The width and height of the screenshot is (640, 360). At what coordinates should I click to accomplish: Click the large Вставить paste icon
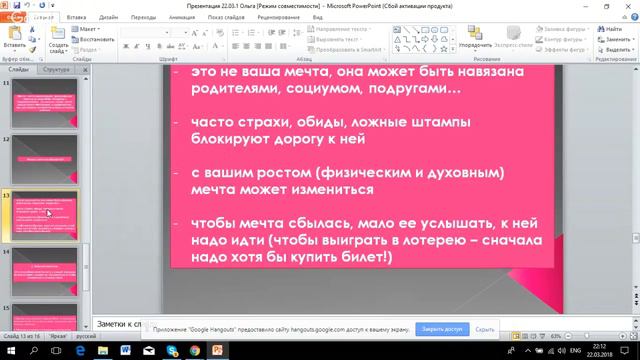point(15,33)
